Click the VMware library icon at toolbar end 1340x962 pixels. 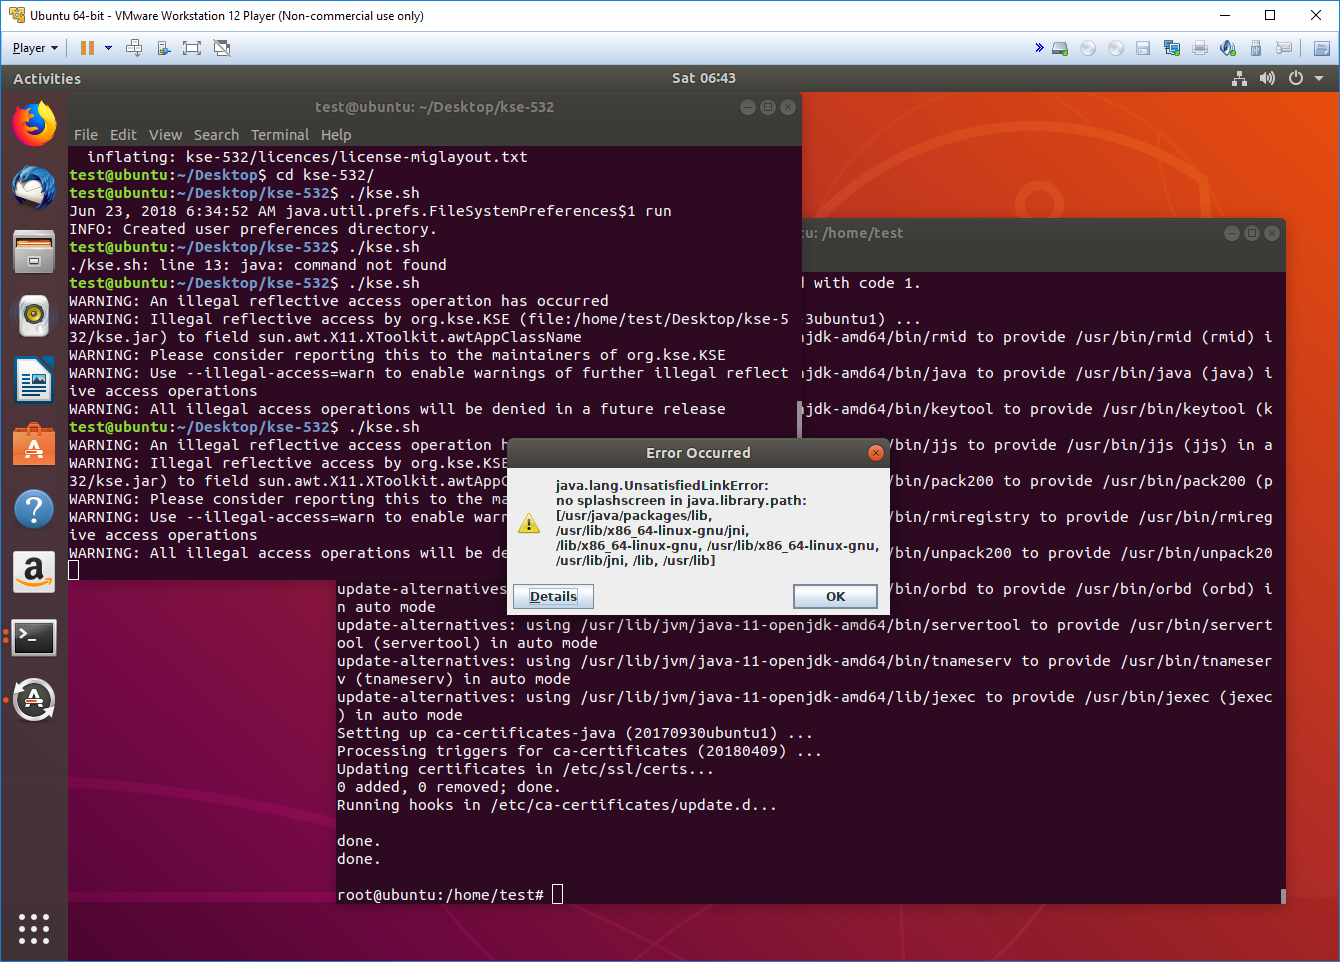tap(1321, 48)
